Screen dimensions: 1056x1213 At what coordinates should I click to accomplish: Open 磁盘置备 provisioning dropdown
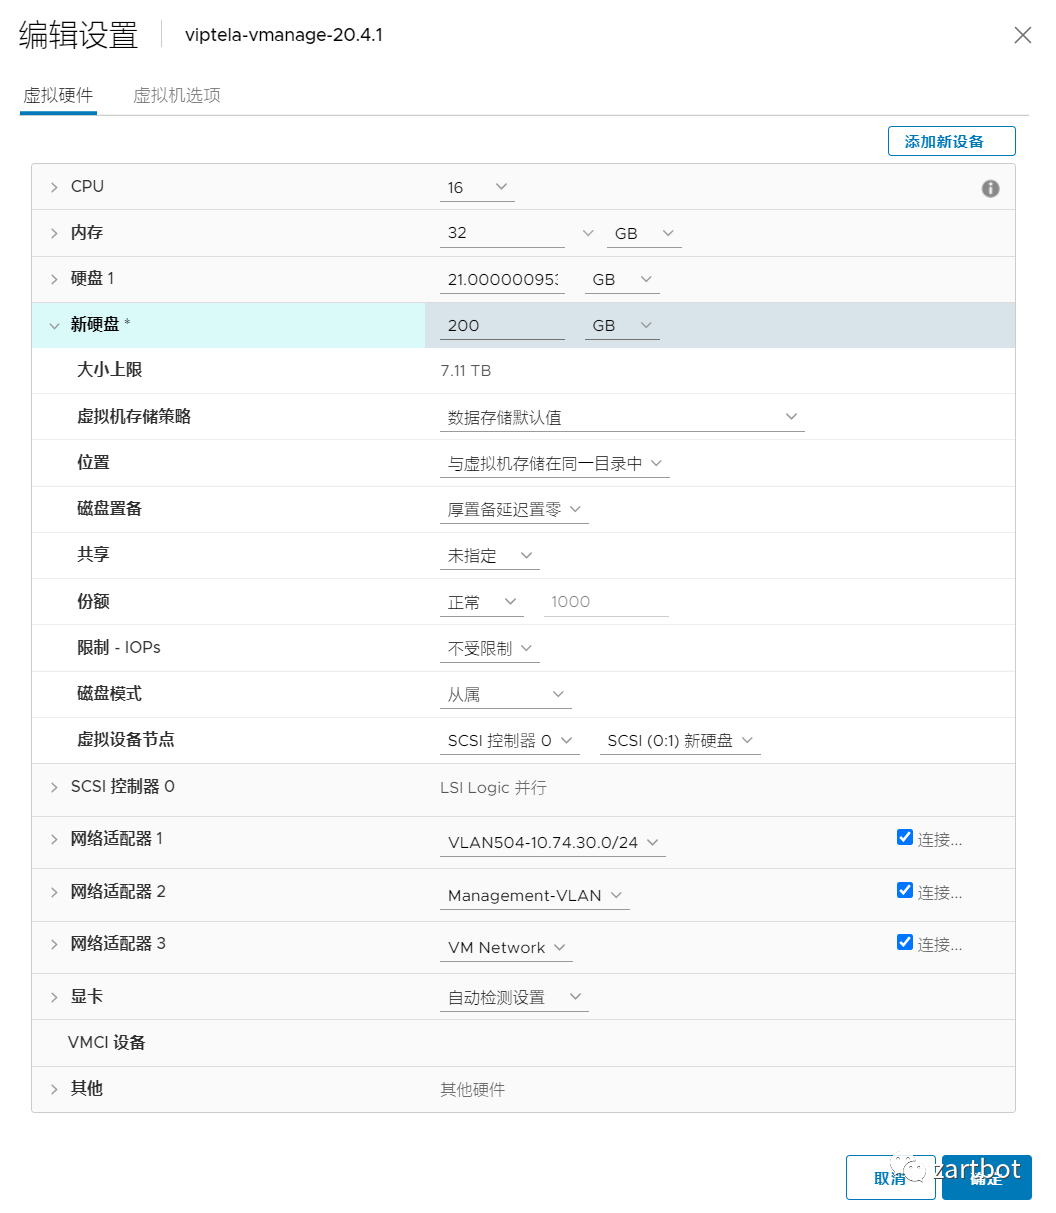pos(514,510)
